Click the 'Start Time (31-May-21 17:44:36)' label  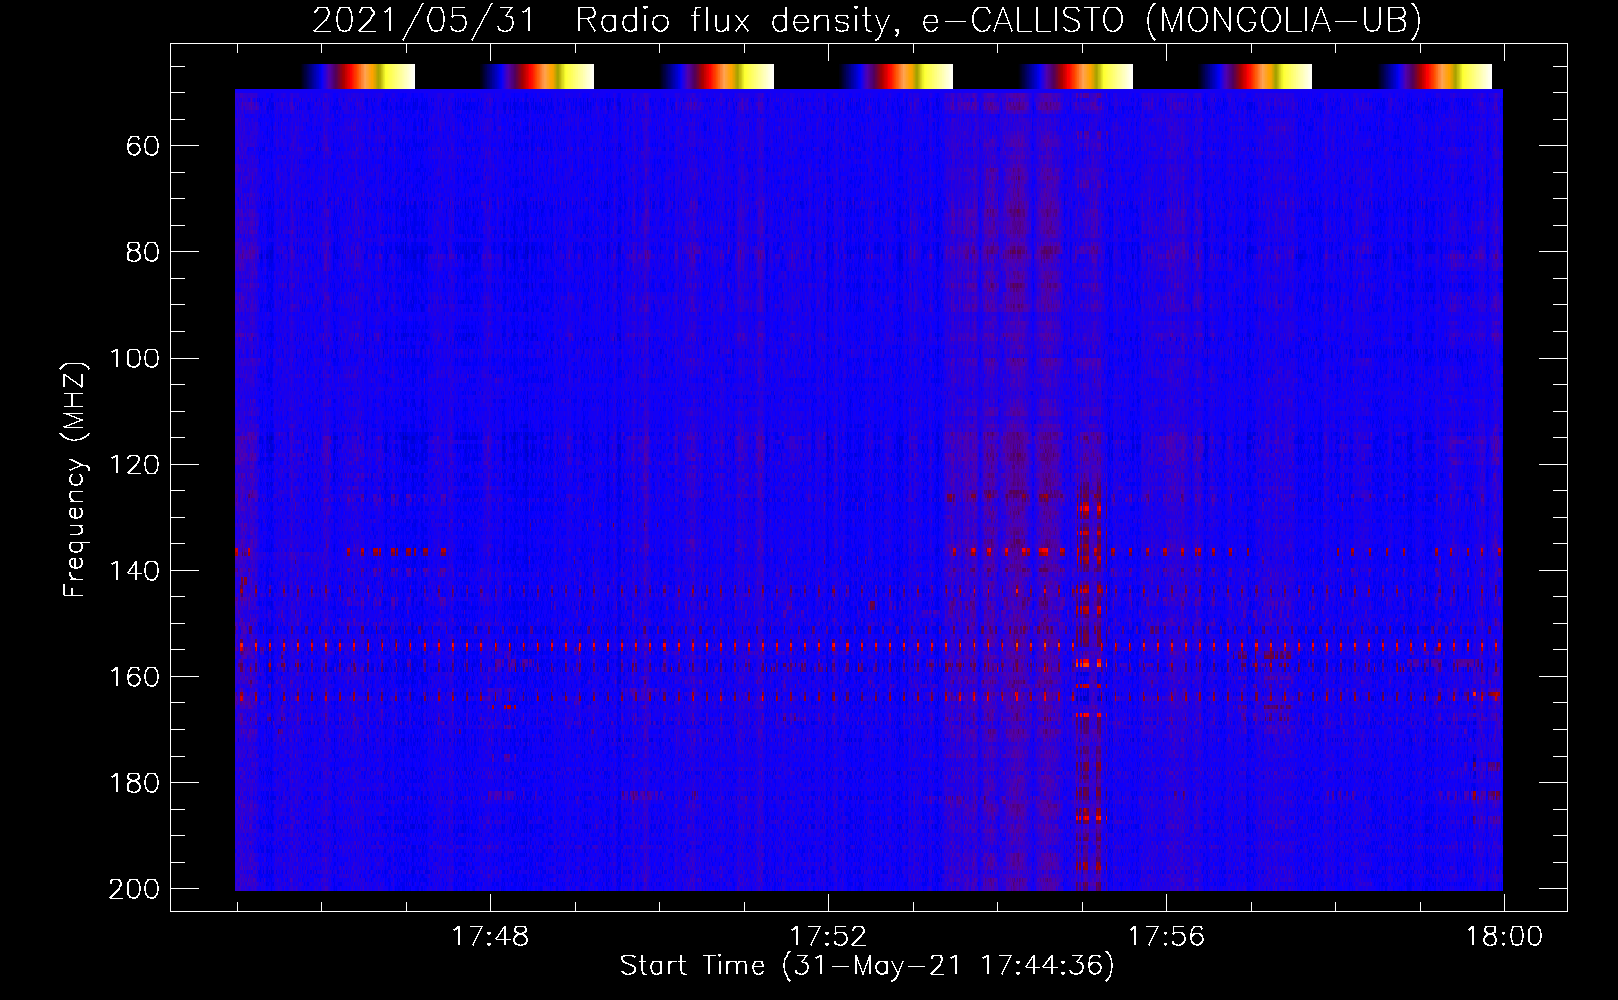[867, 966]
